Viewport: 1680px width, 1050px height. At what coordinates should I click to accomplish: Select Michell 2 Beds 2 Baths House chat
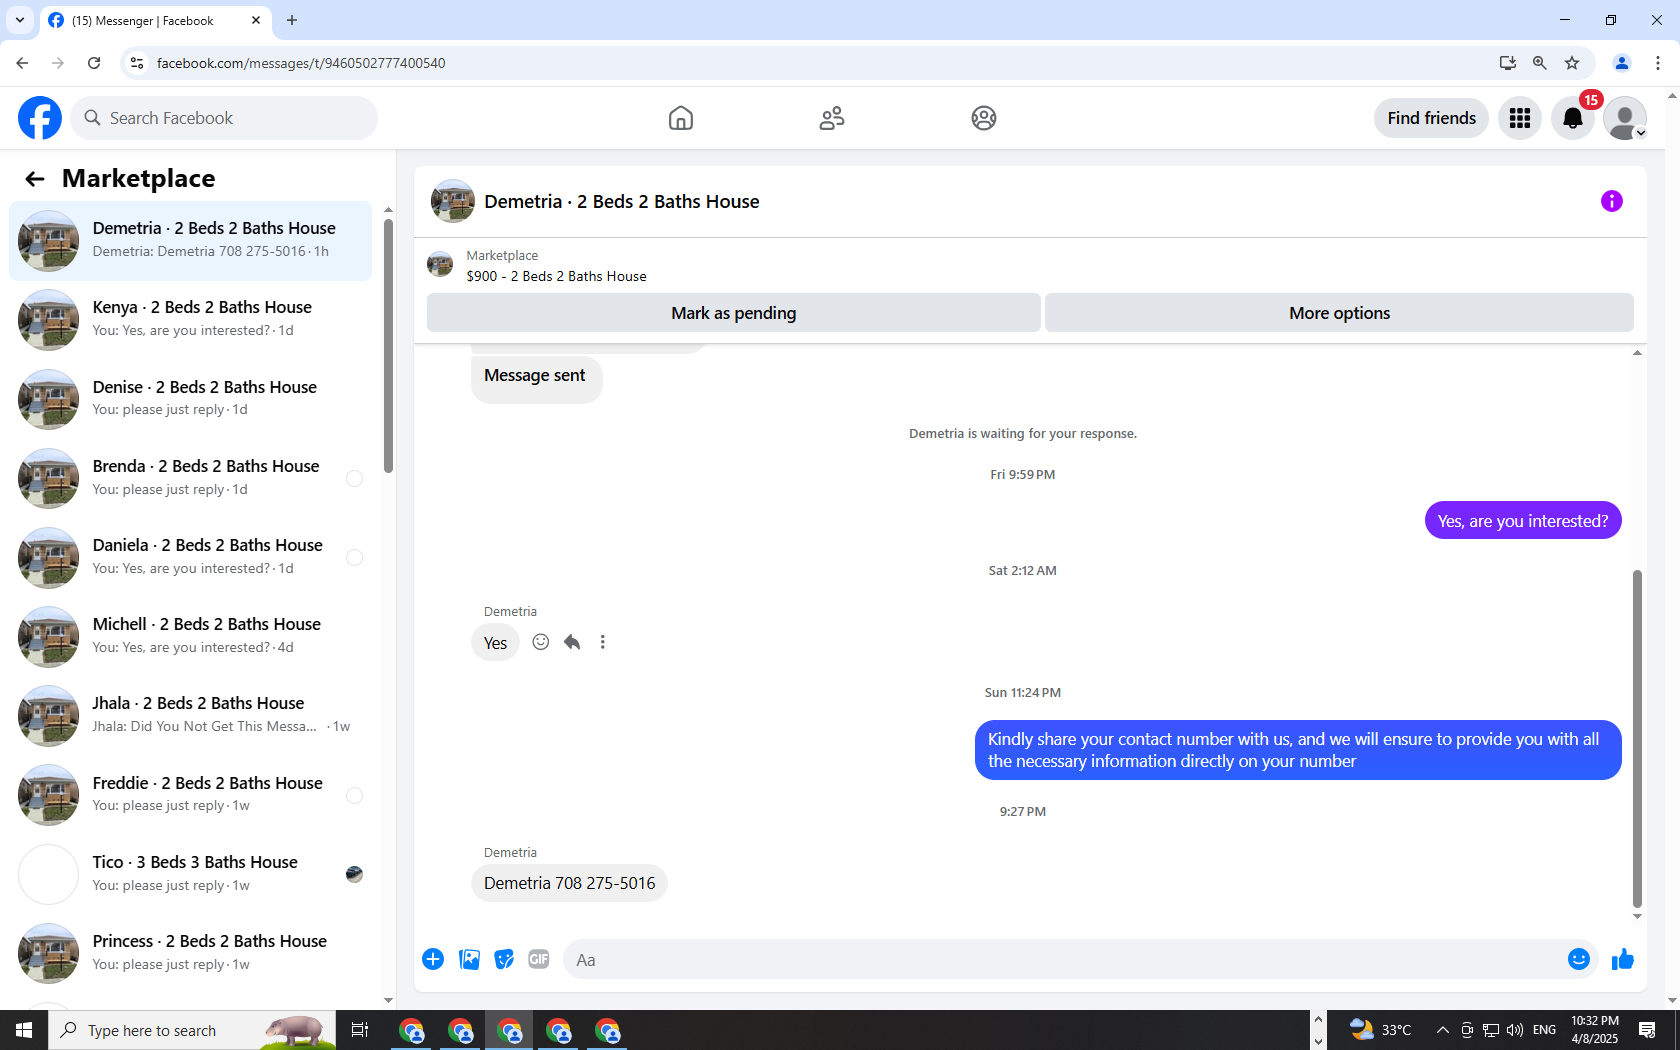(x=190, y=636)
